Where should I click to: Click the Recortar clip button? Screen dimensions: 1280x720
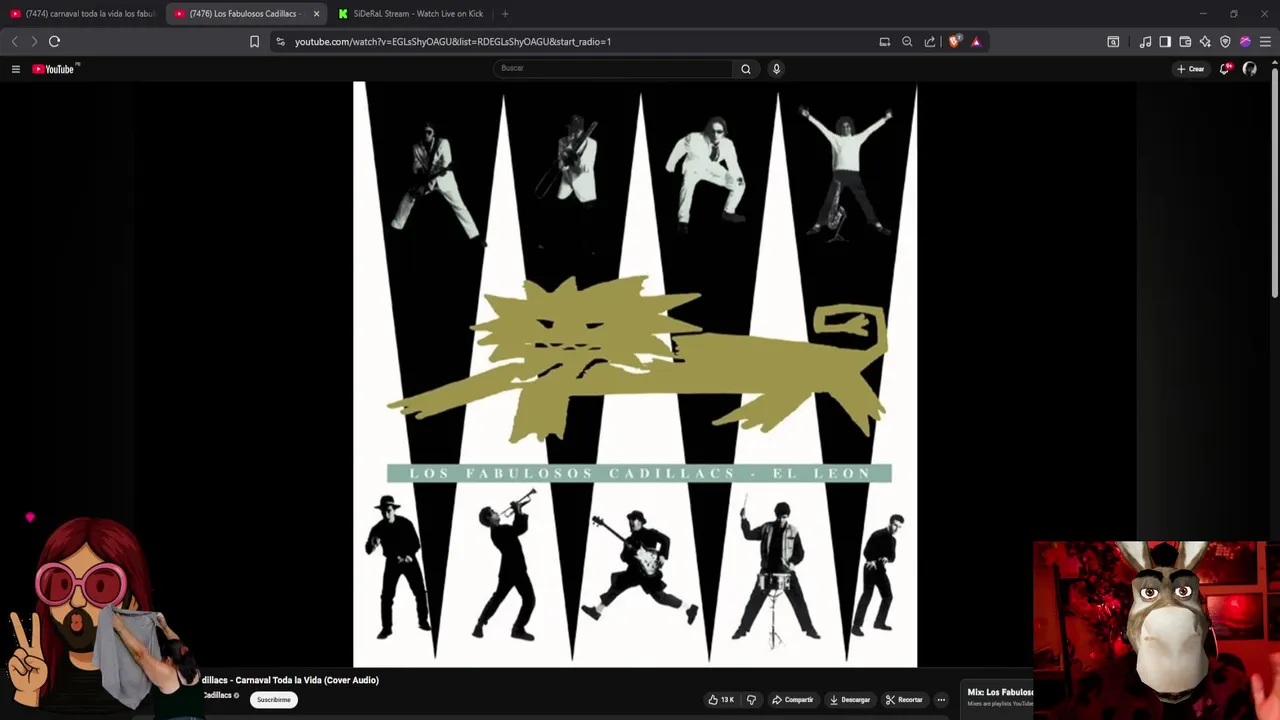(x=903, y=700)
